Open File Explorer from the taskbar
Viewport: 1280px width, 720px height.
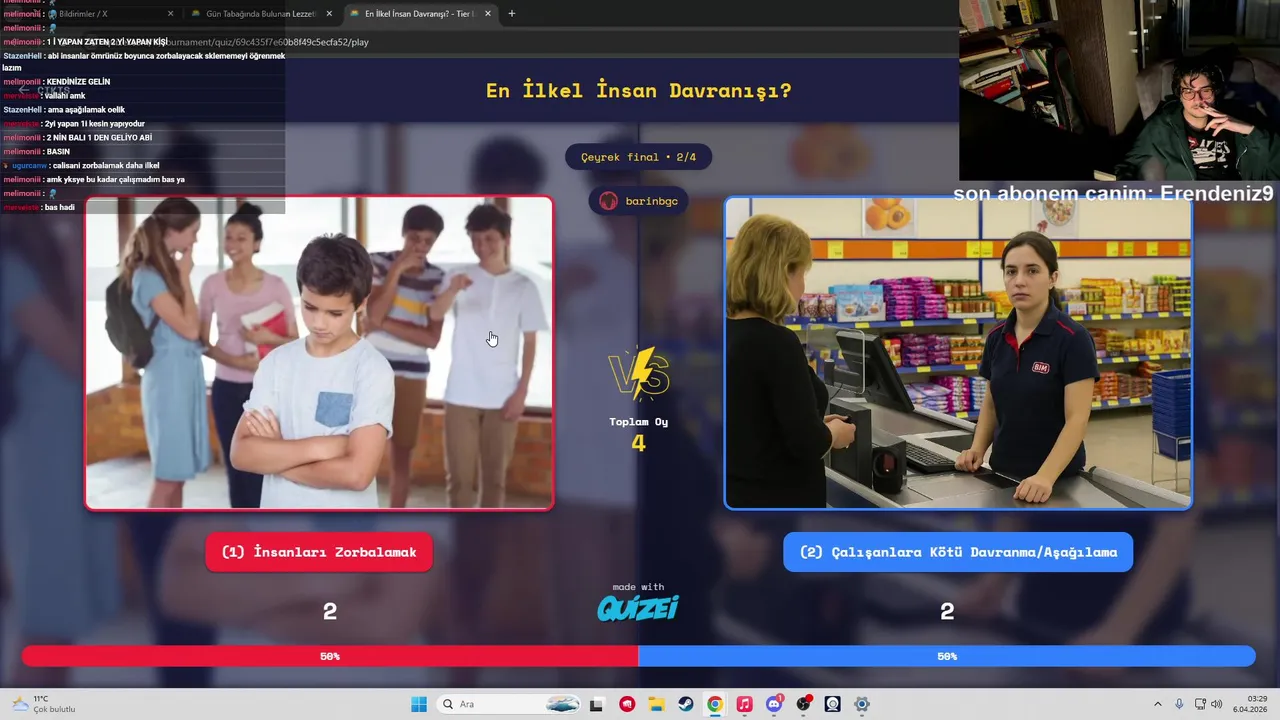656,704
